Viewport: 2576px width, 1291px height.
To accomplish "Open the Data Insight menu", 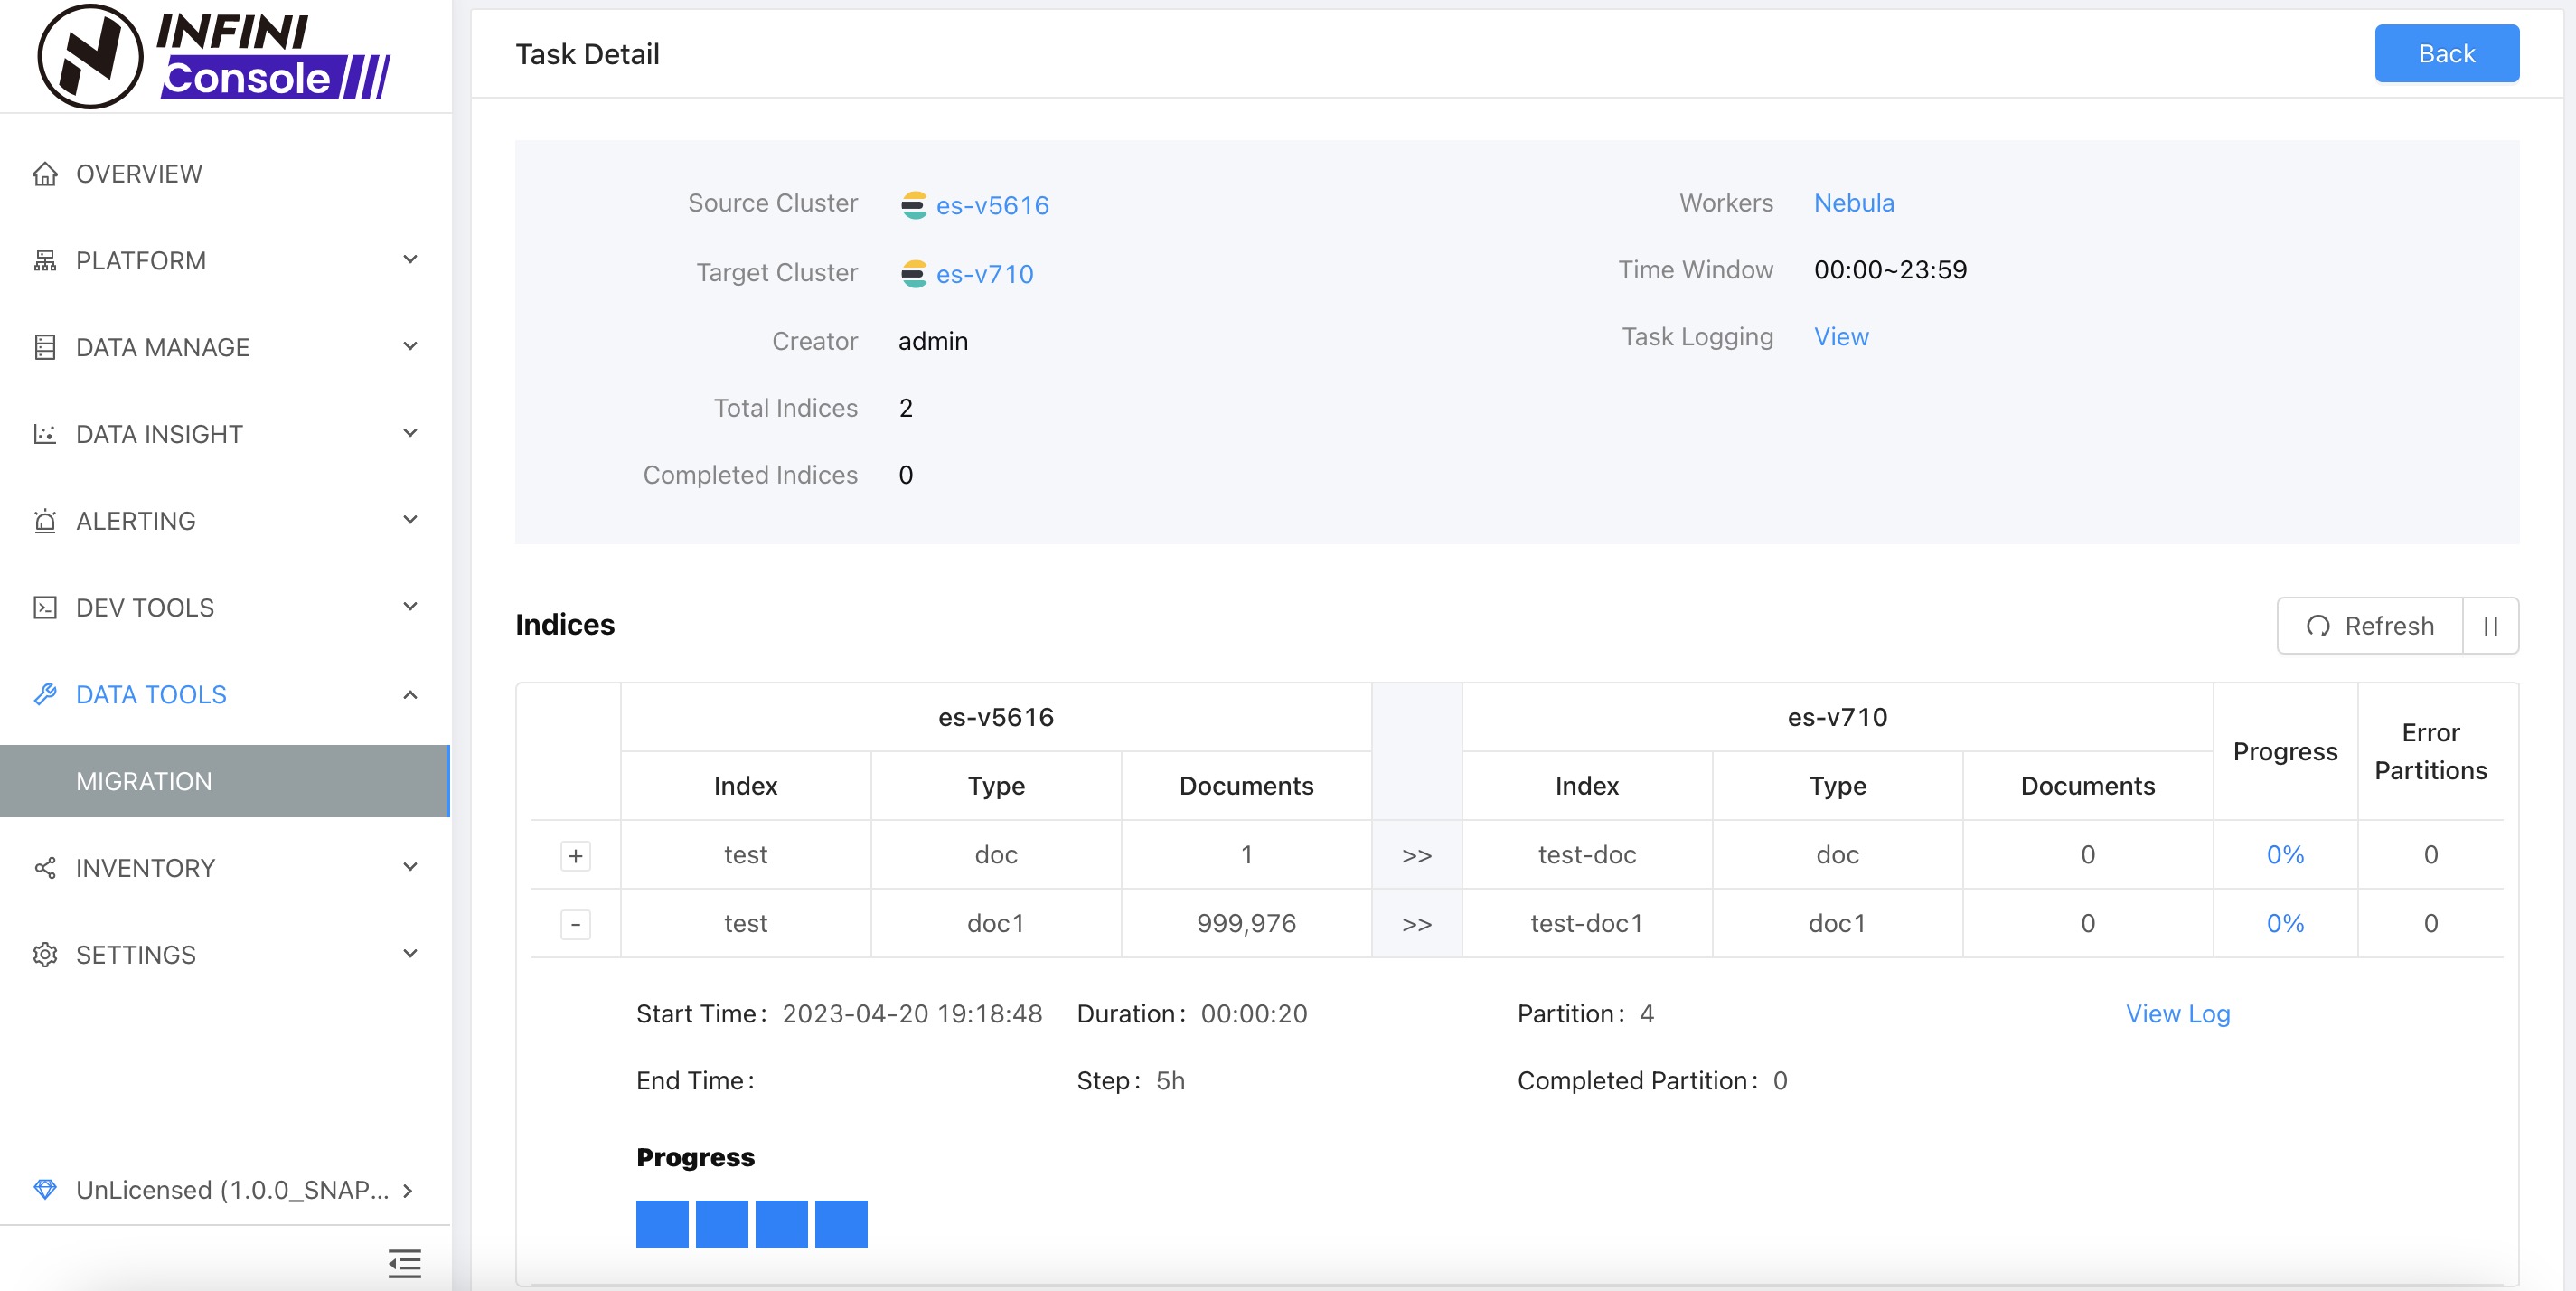I will click(159, 434).
